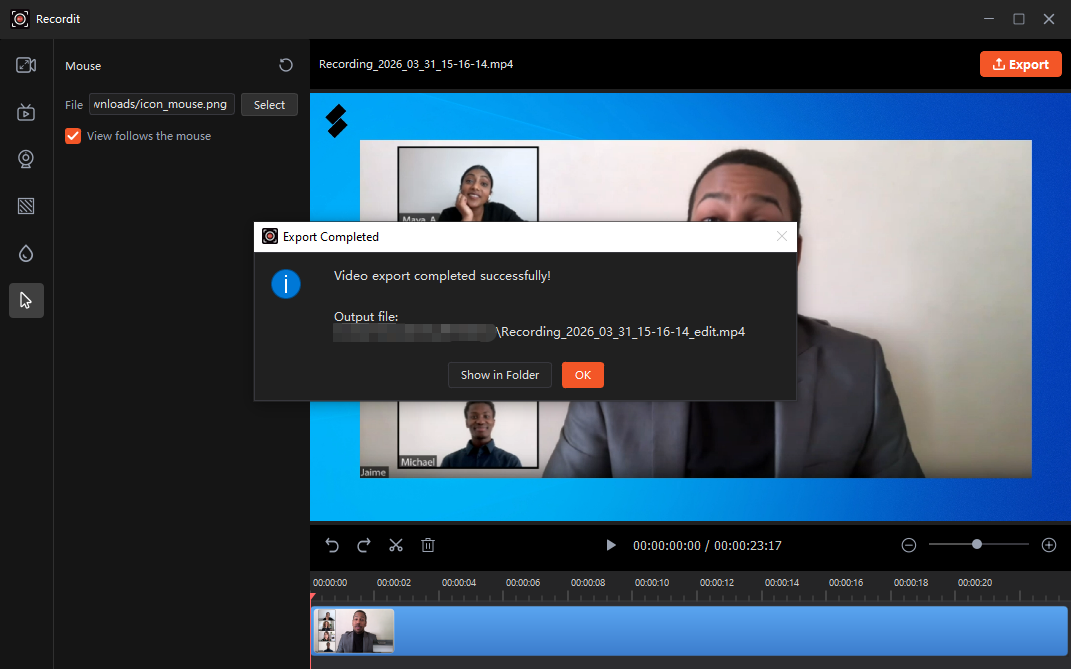Open the water drop watermark icon
The image size is (1071, 669).
(x=26, y=253)
